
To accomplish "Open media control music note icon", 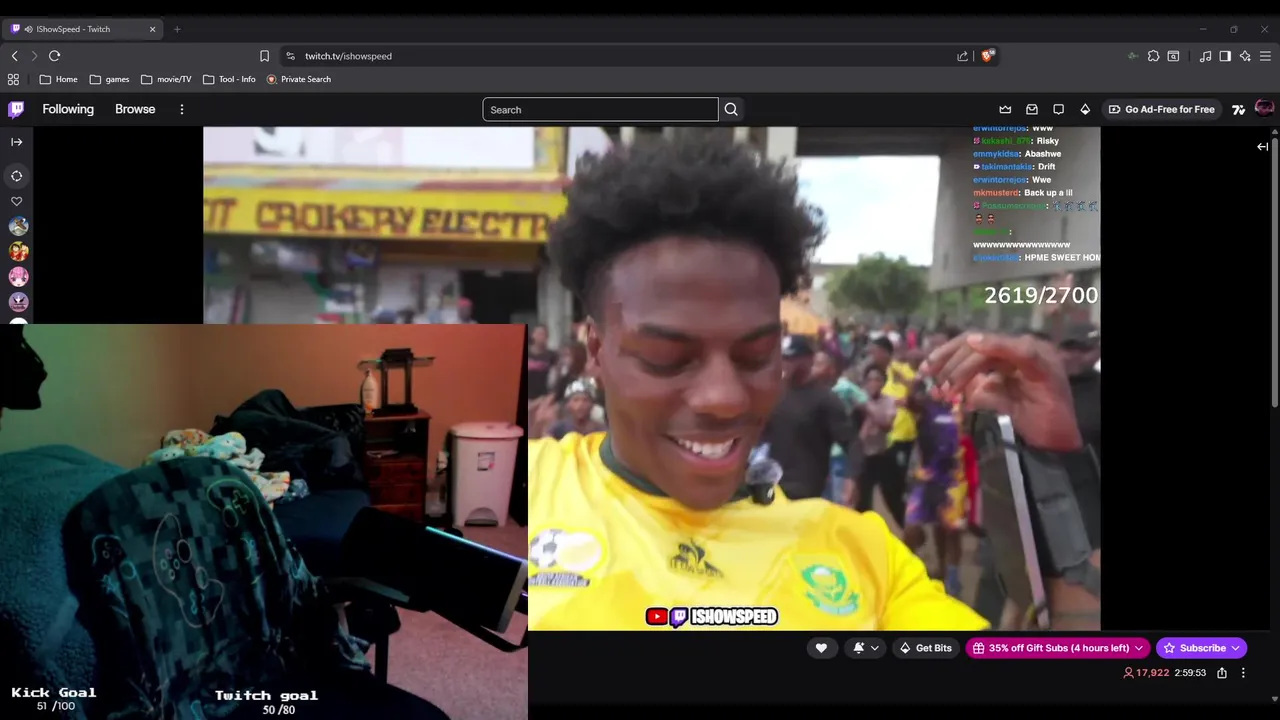I will coord(1205,56).
